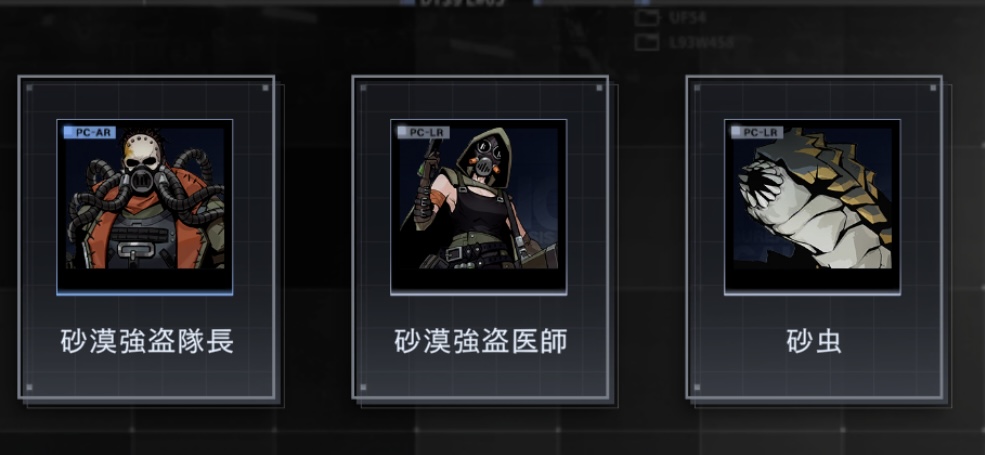Click the blue square beside the PC-AR label

coord(69,132)
